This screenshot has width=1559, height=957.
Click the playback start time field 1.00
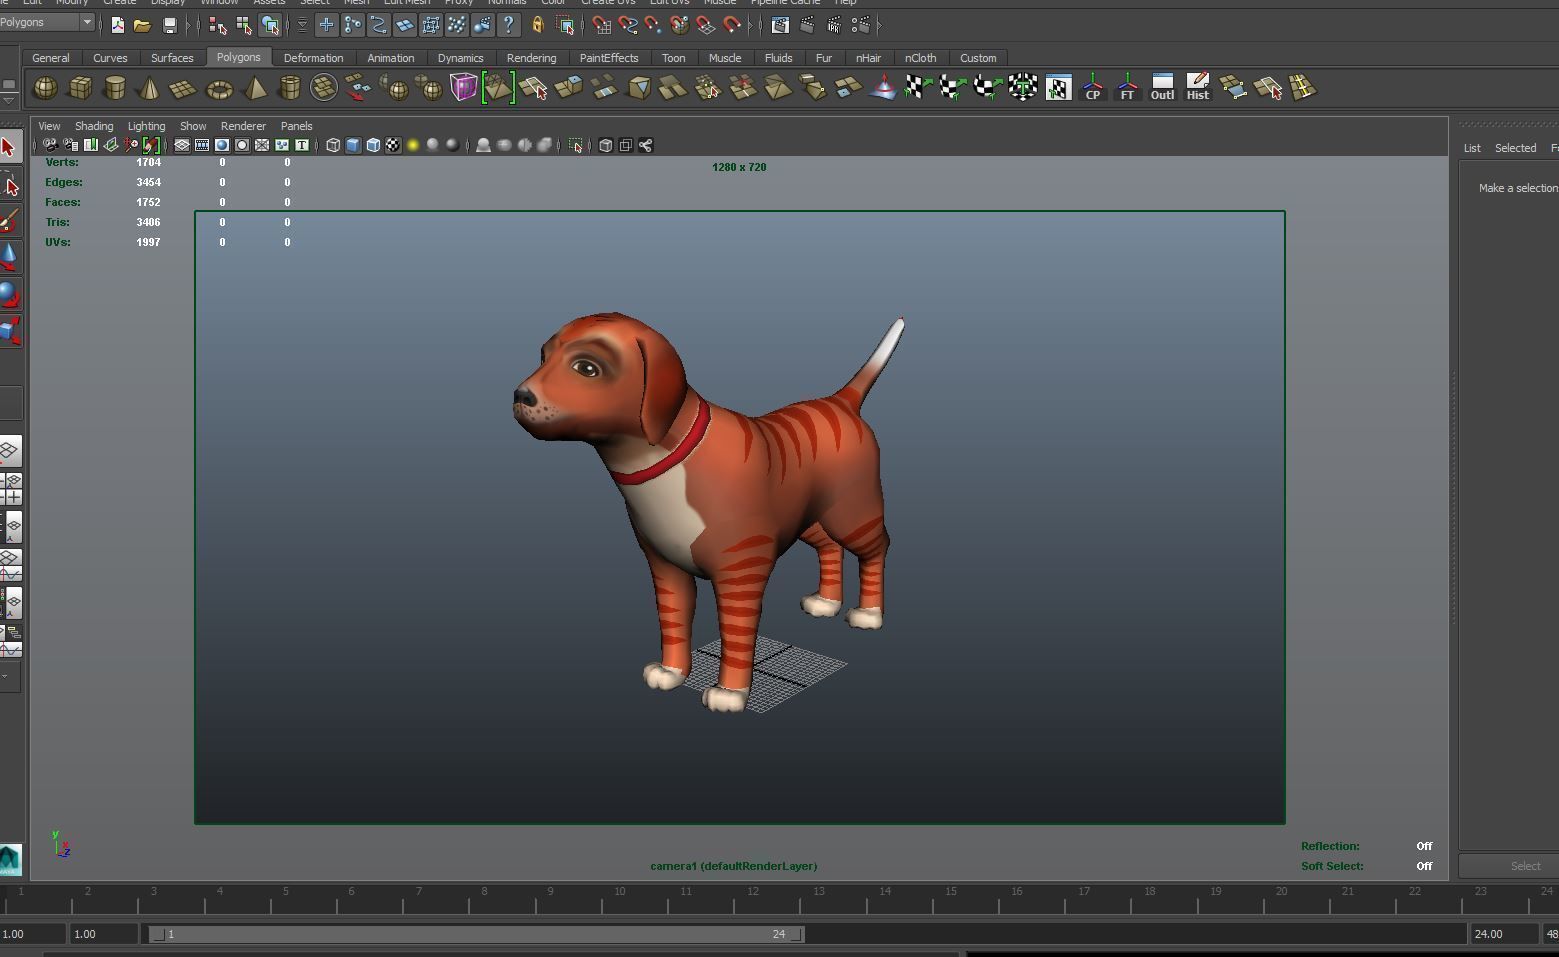104,934
